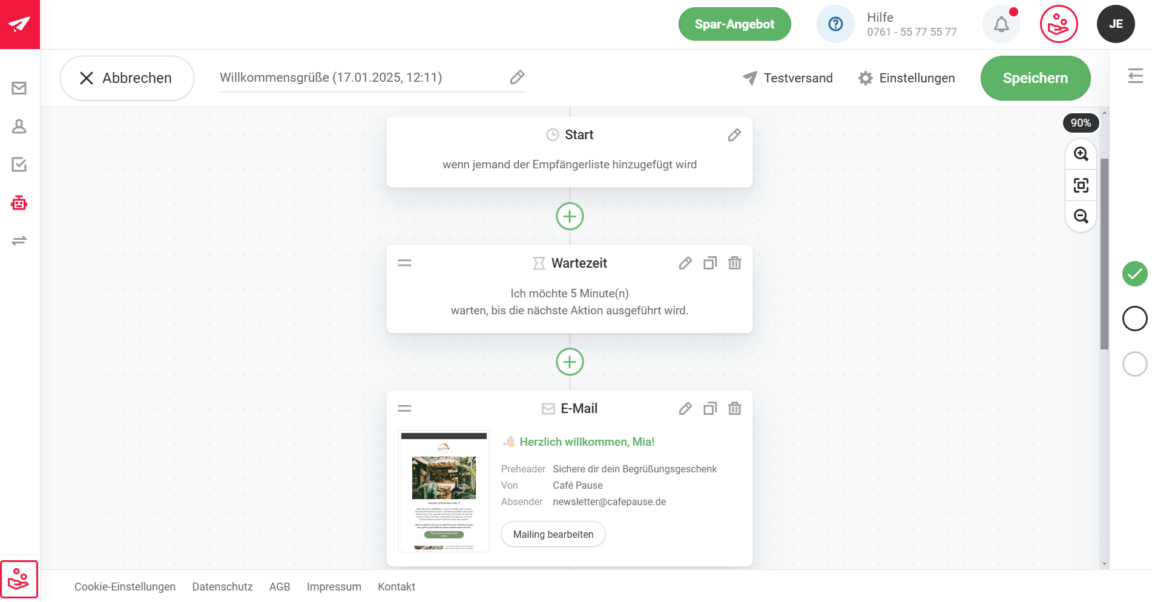
Task: Click the zoom in magnifier icon
Action: 1081,154
